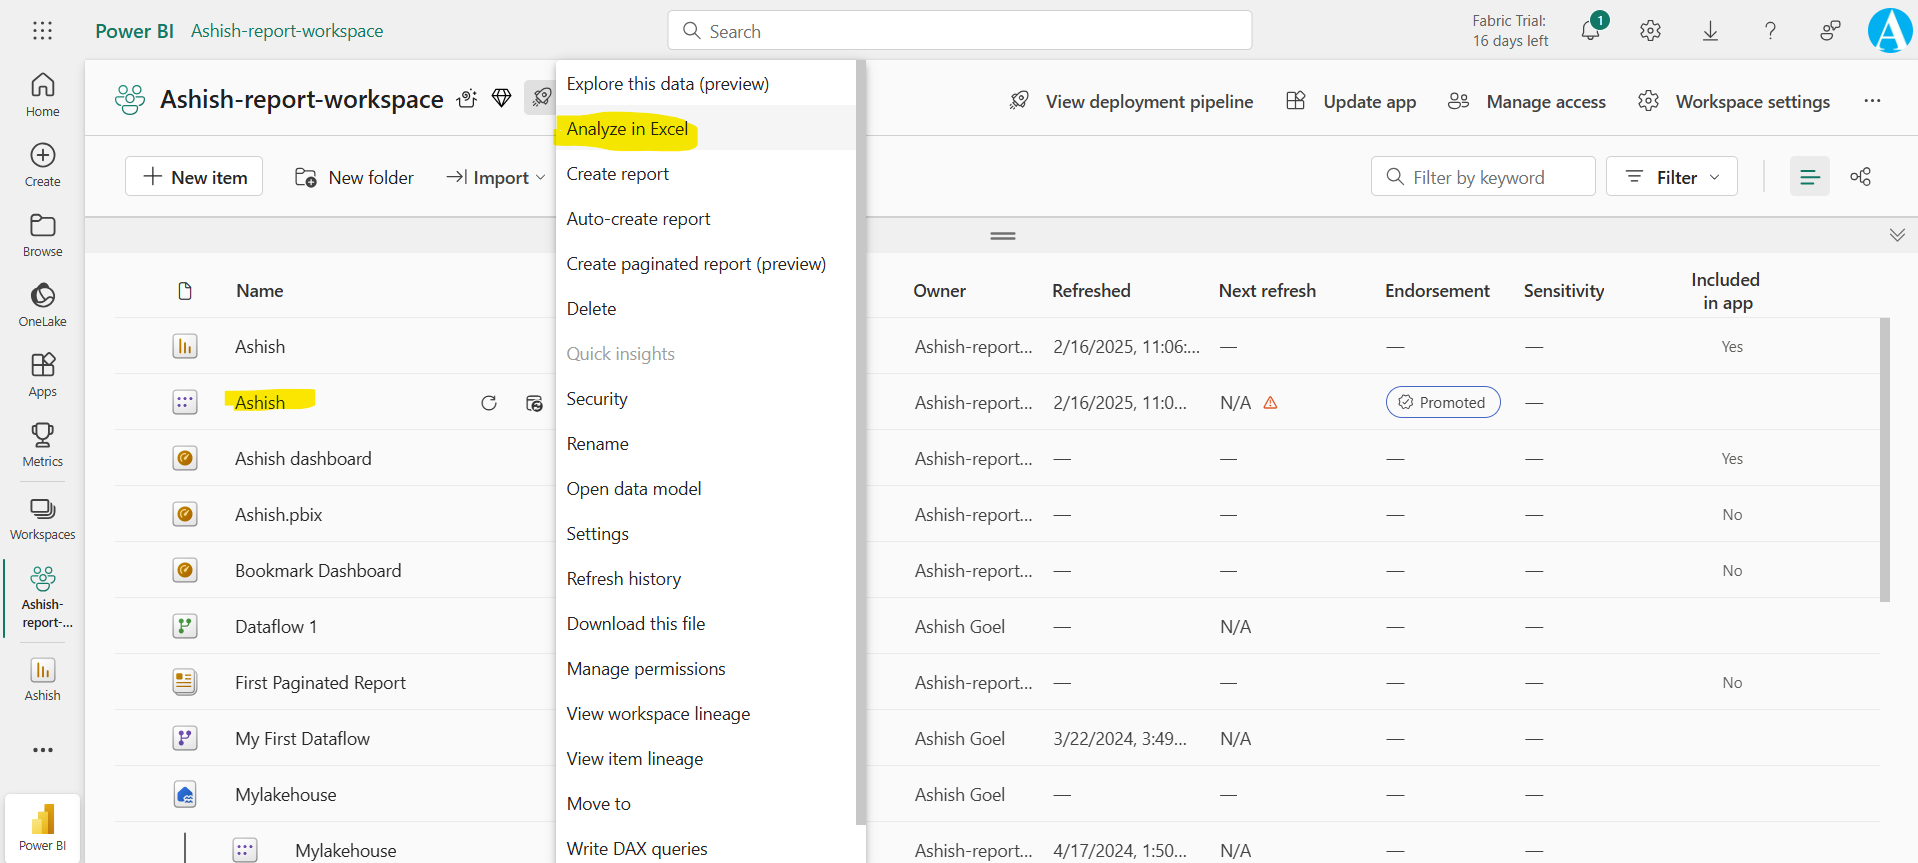The width and height of the screenshot is (1918, 863).
Task: Open notifications bell icon
Action: click(x=1590, y=31)
